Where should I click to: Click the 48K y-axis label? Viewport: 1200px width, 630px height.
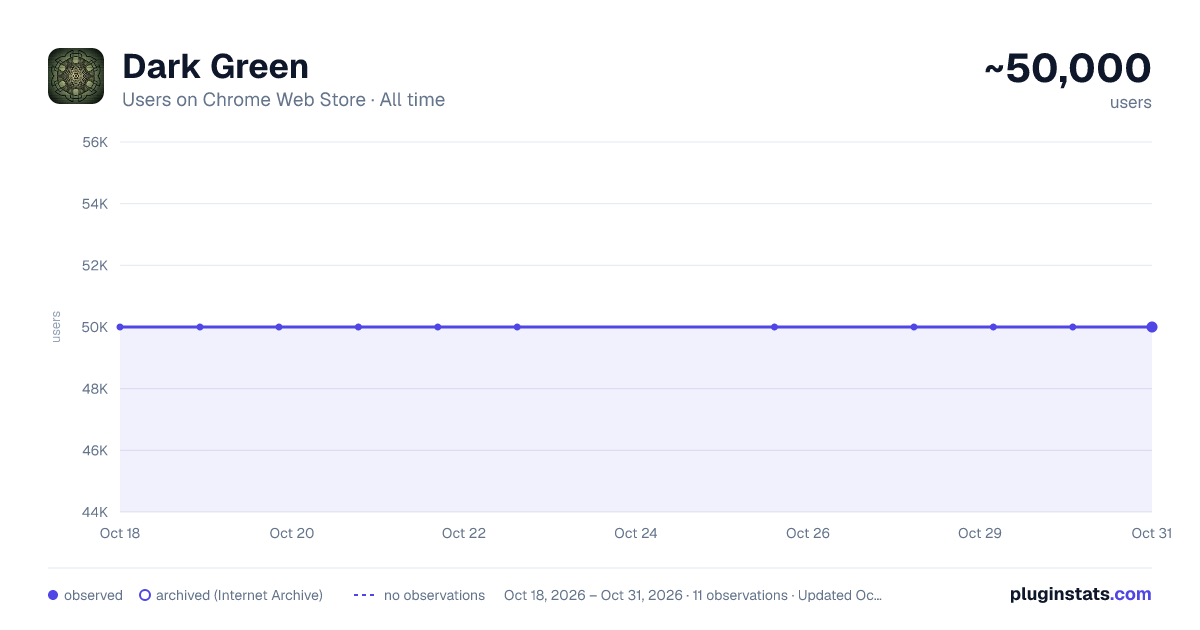click(95, 389)
